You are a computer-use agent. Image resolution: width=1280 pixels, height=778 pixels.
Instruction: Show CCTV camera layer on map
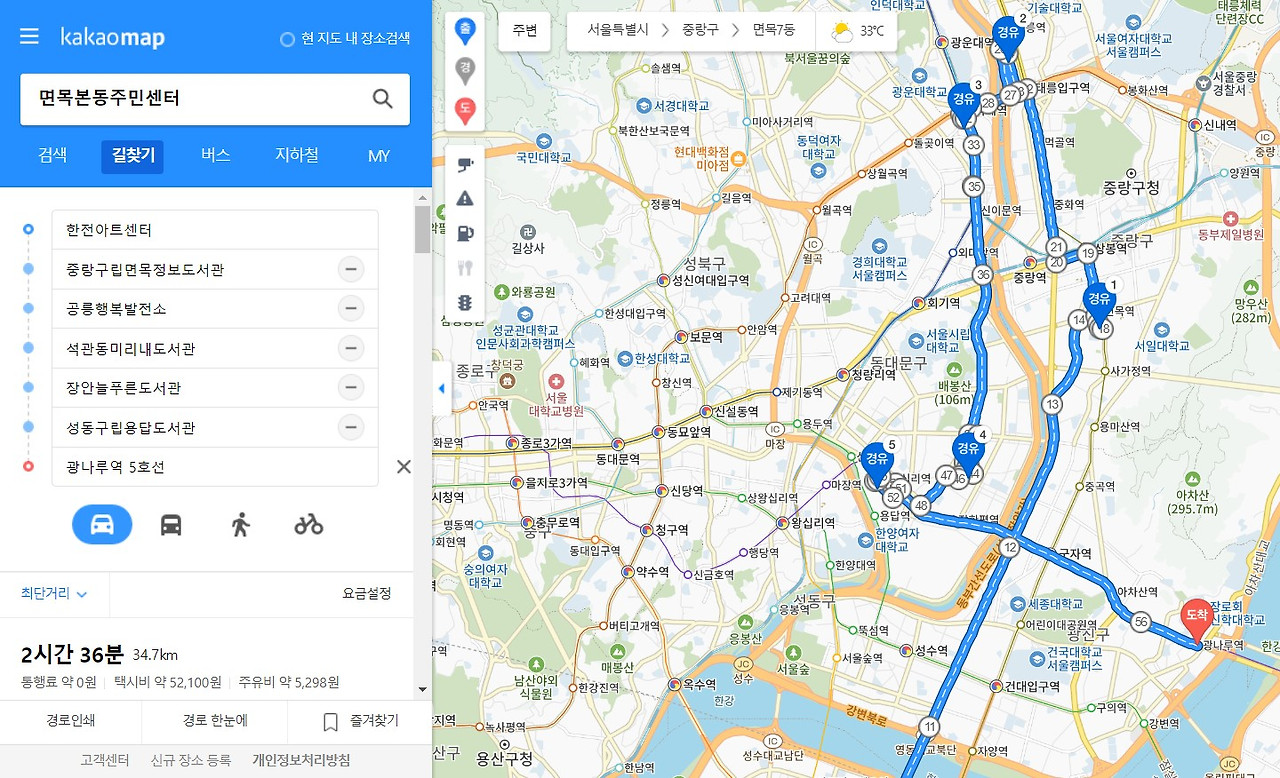pyautogui.click(x=465, y=164)
